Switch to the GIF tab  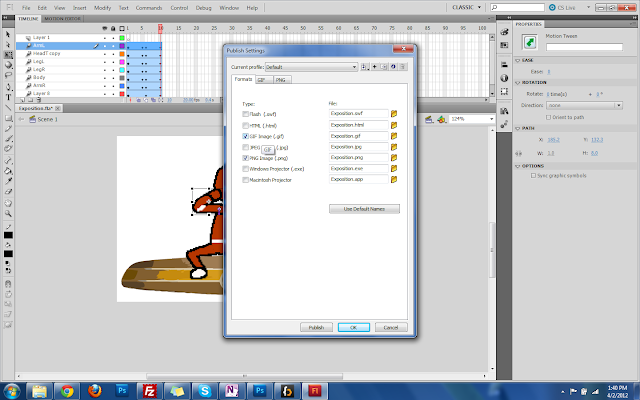point(264,80)
